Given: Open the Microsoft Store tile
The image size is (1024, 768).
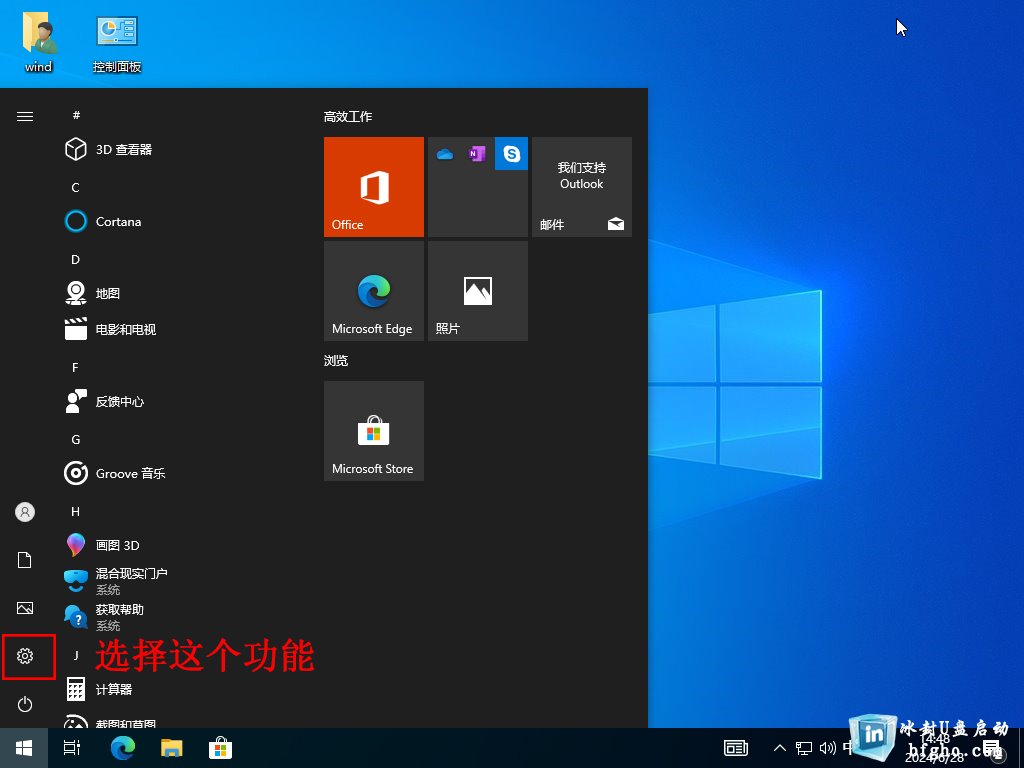Looking at the screenshot, I should tap(374, 431).
